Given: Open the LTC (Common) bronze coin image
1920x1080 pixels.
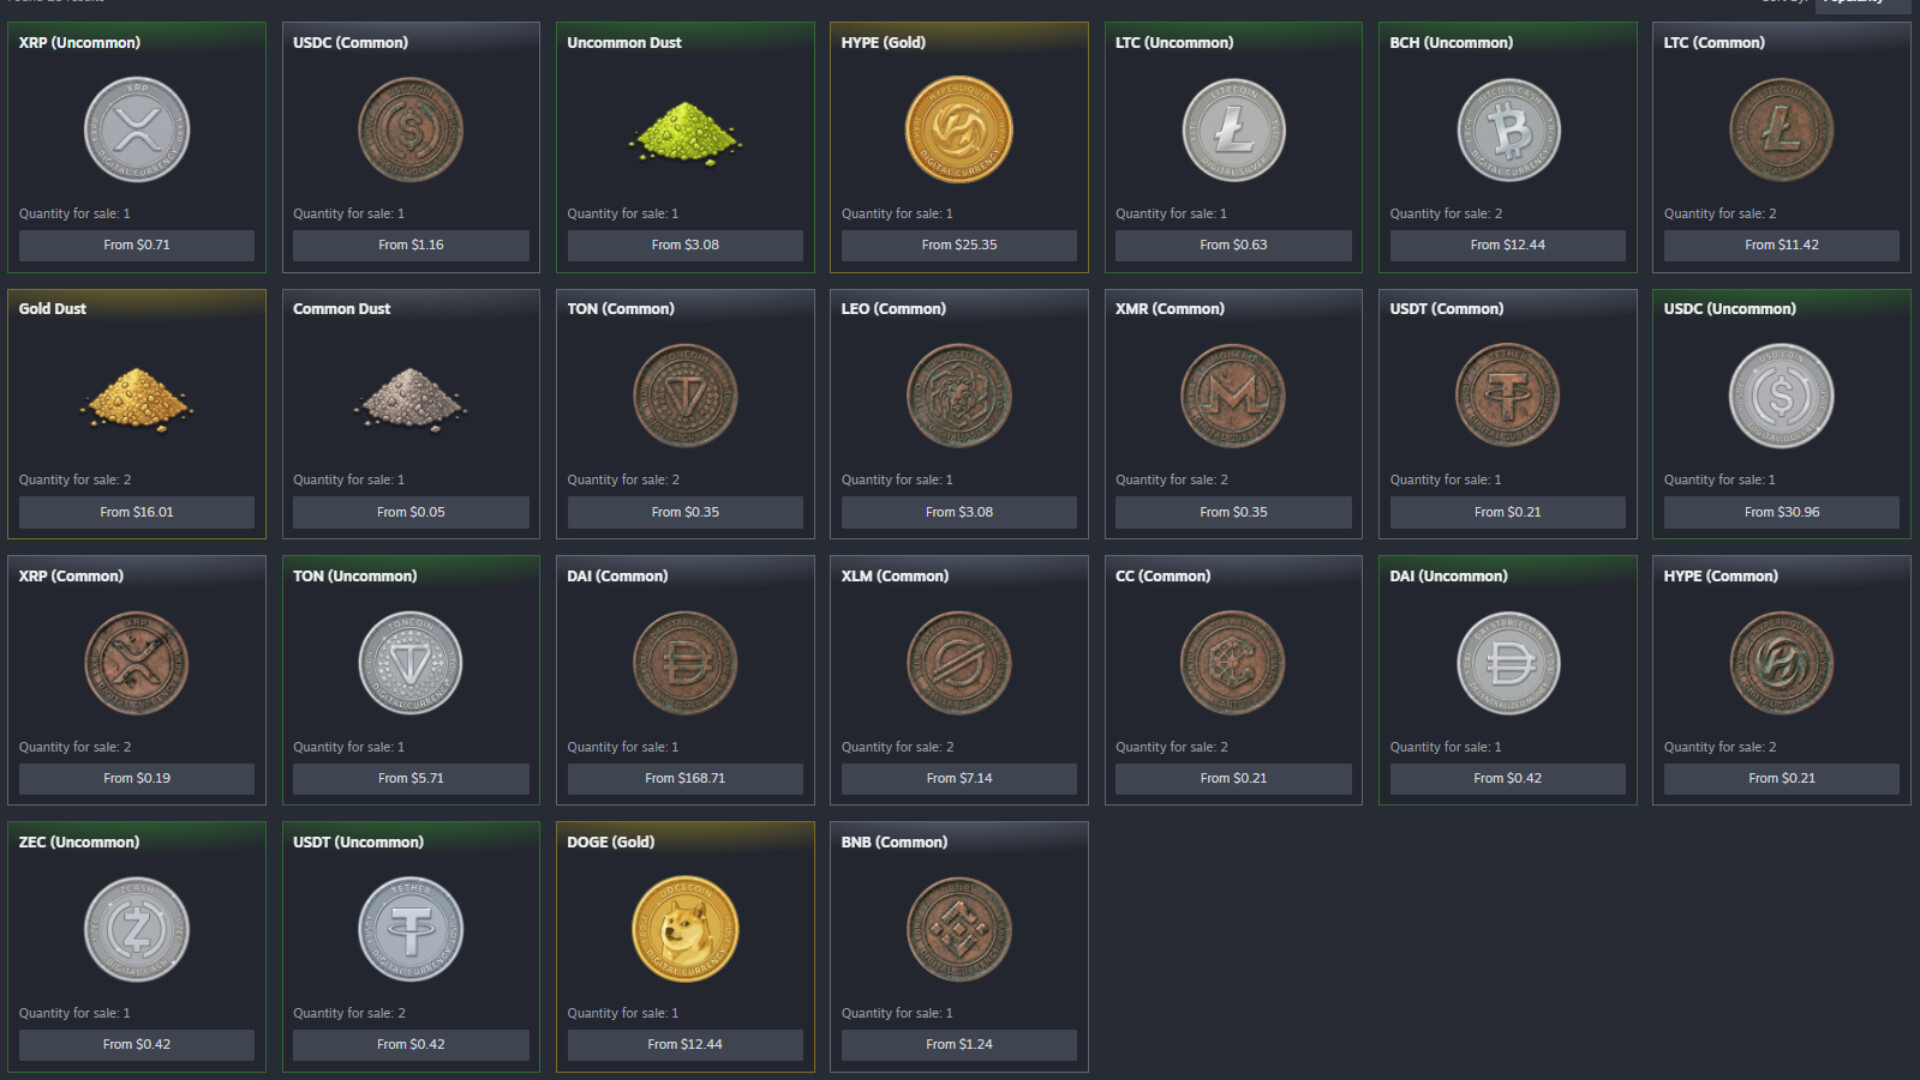Looking at the screenshot, I should coord(1782,130).
